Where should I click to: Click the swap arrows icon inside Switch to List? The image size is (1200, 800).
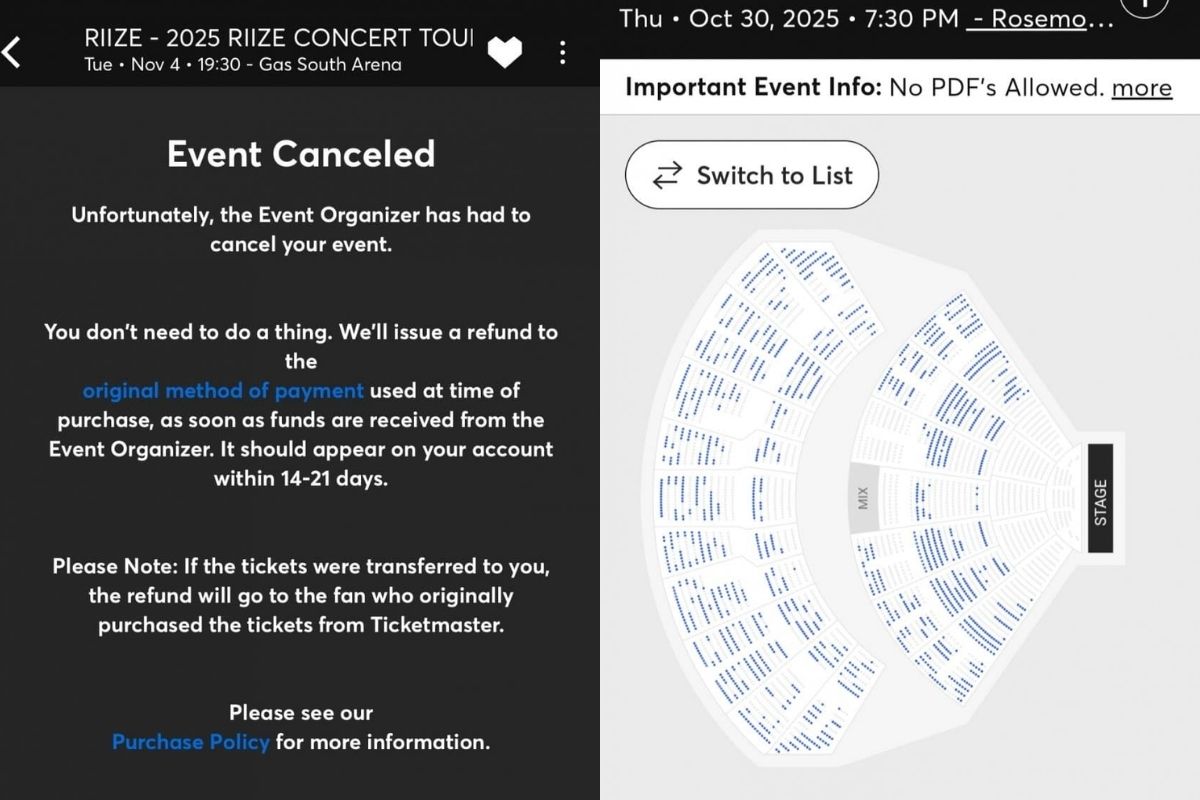(666, 175)
